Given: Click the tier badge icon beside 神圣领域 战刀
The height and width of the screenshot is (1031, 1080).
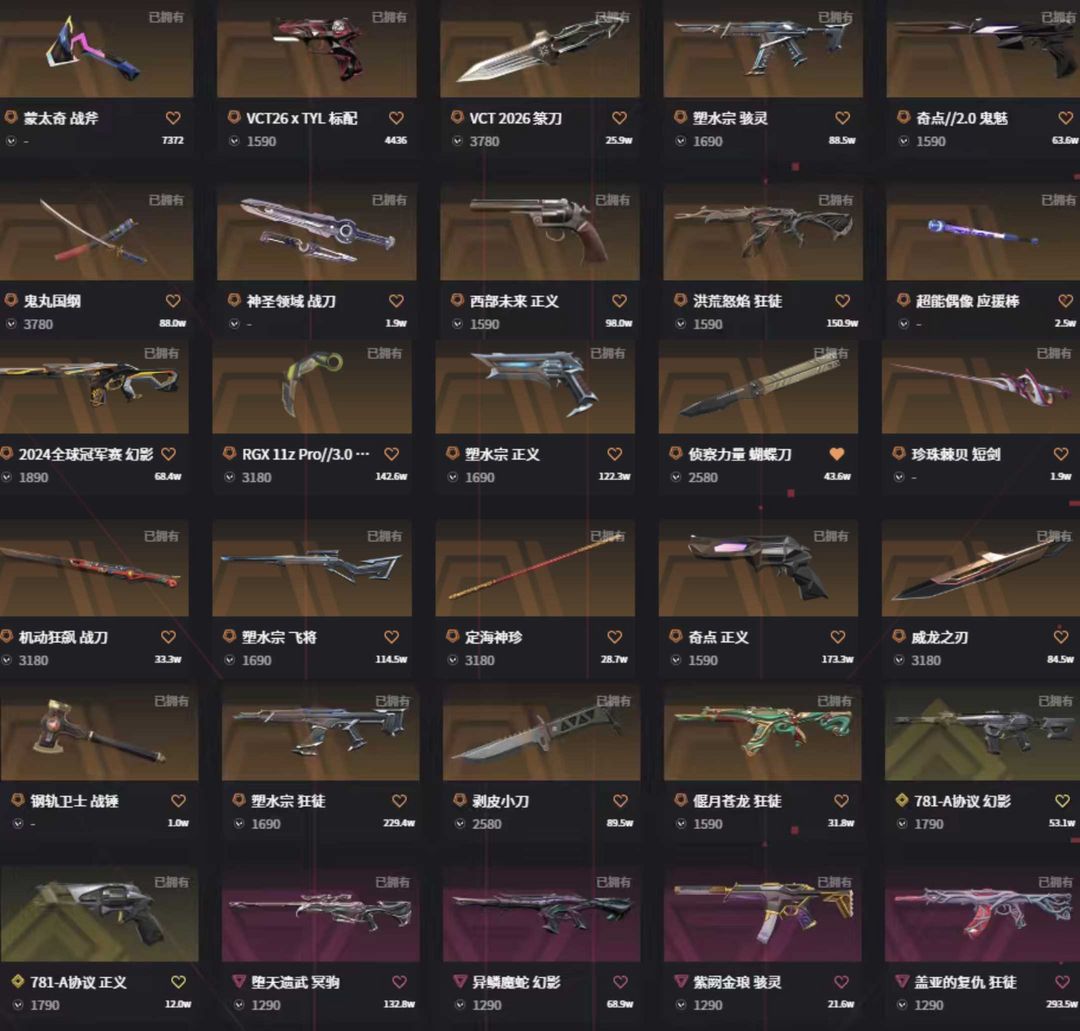Looking at the screenshot, I should coord(234,300).
